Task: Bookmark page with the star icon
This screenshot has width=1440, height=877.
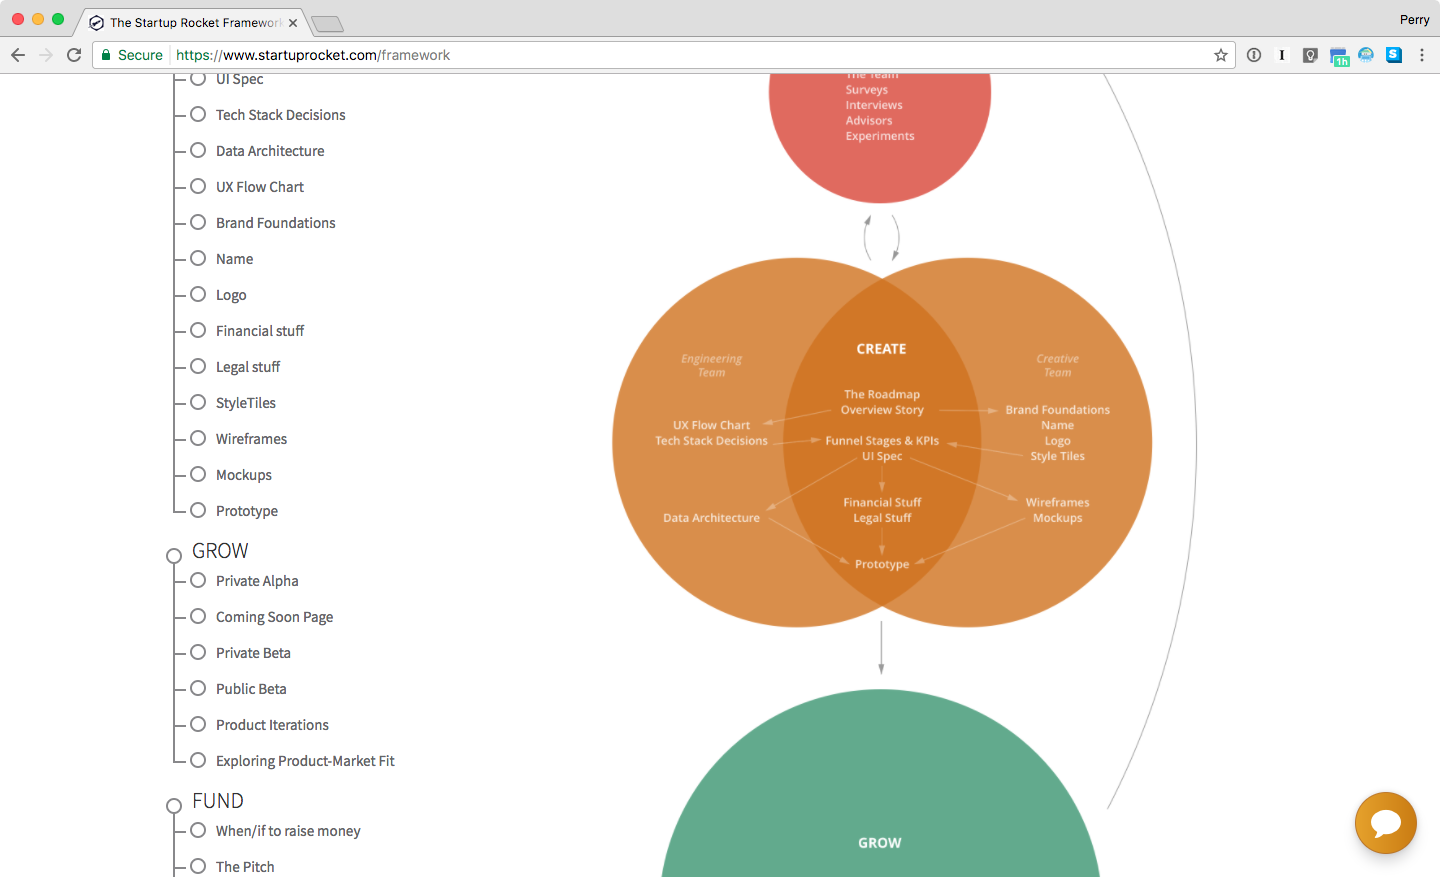Action: click(x=1221, y=55)
